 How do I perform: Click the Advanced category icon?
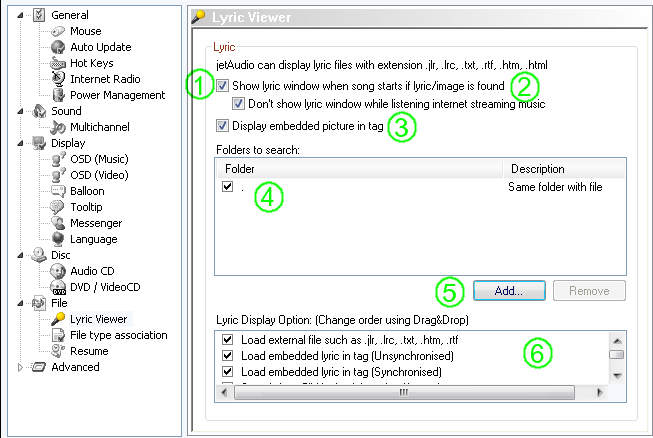click(x=39, y=367)
